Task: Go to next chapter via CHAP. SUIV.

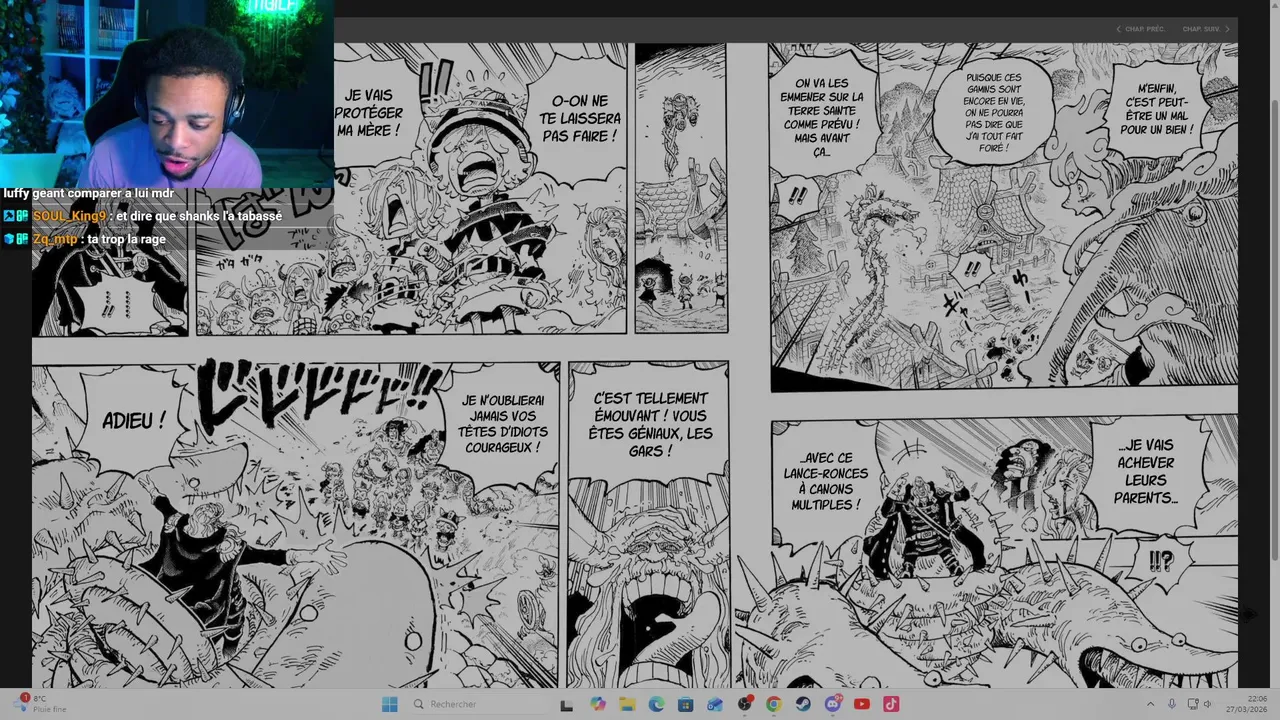Action: (1205, 29)
